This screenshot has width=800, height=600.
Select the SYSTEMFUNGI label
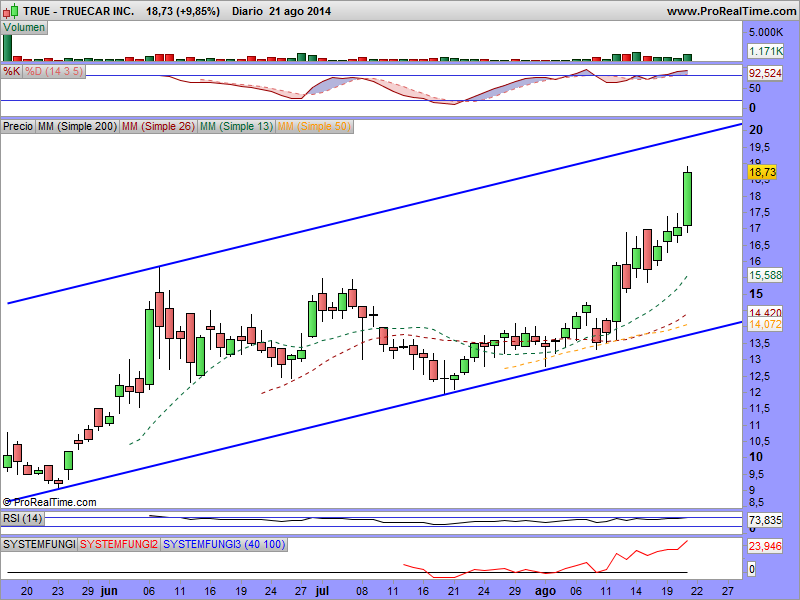(x=39, y=544)
